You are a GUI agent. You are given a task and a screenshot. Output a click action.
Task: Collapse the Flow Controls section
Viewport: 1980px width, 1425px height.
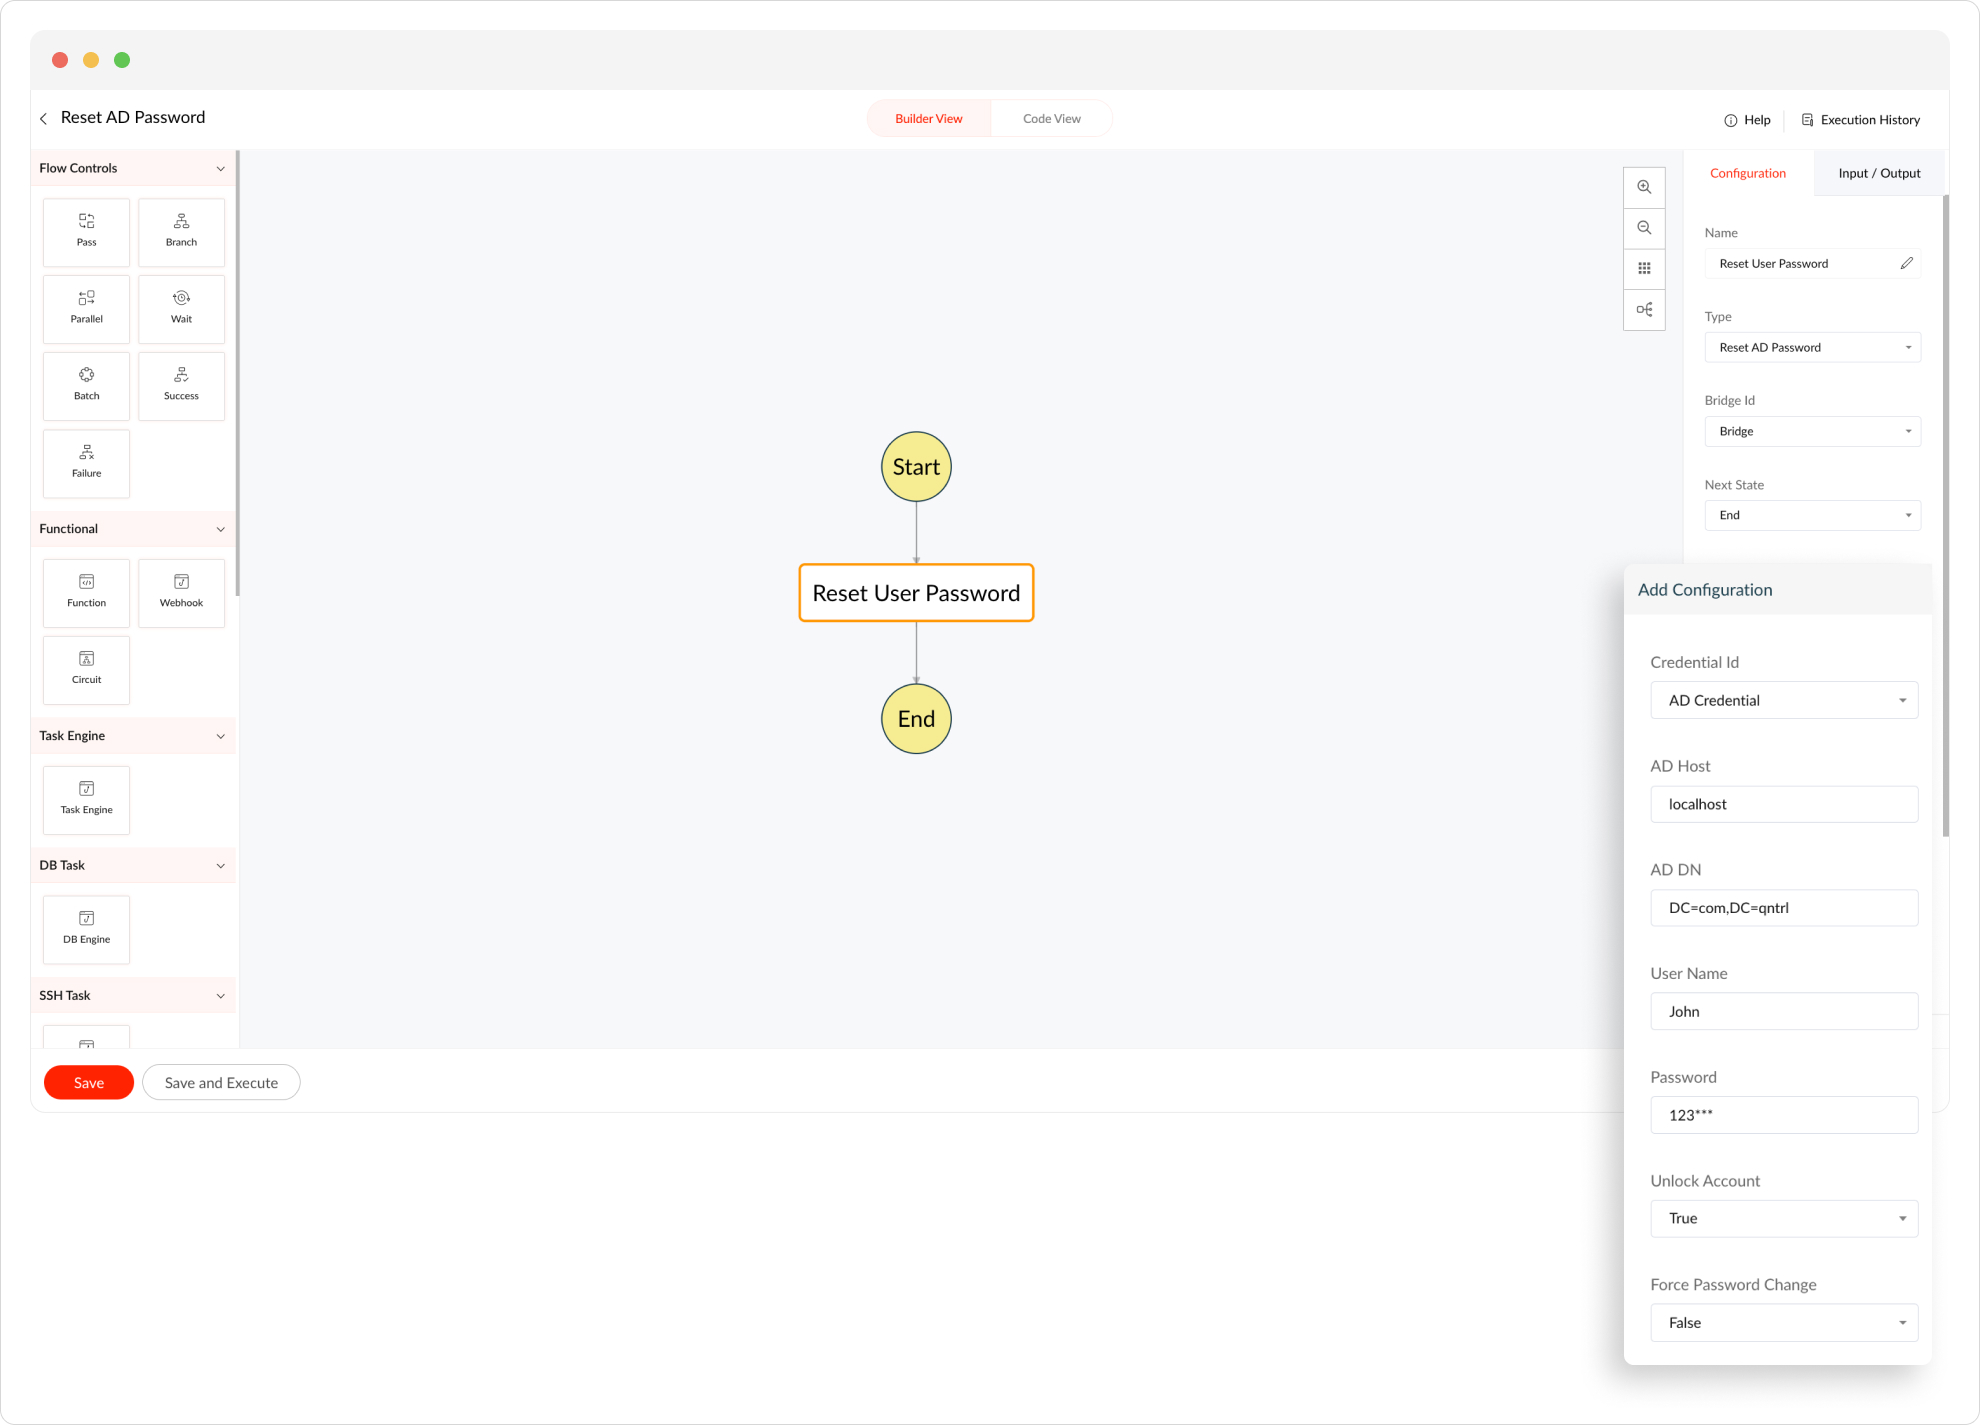pos(220,168)
